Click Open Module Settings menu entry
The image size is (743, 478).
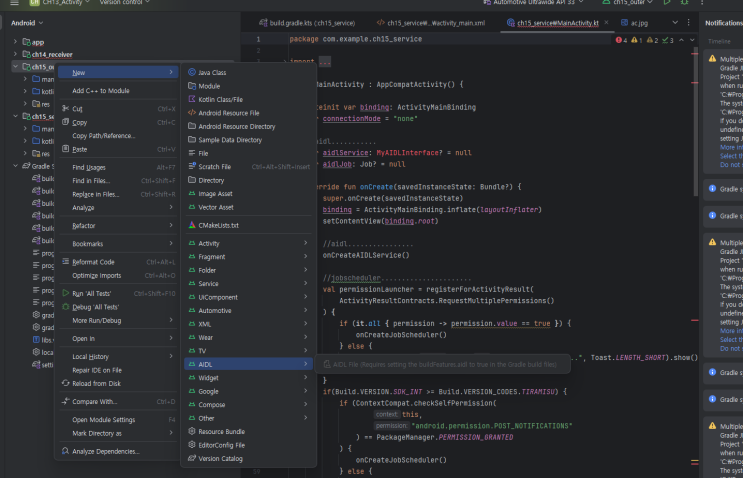point(103,419)
